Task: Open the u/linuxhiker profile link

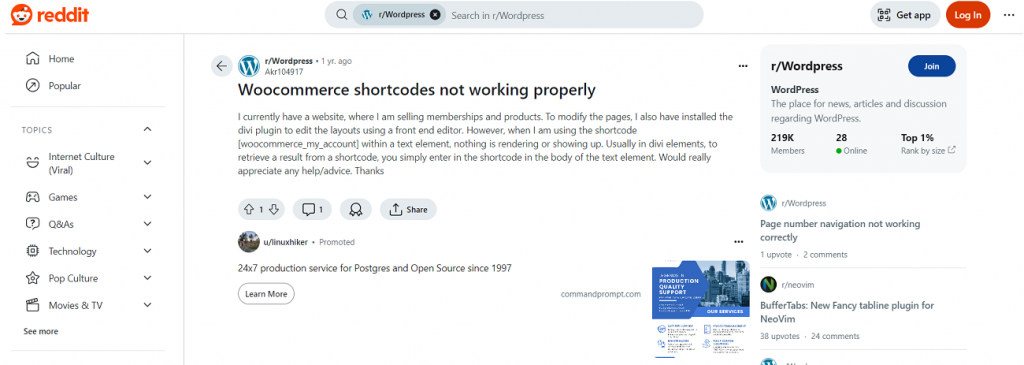Action: [x=285, y=242]
